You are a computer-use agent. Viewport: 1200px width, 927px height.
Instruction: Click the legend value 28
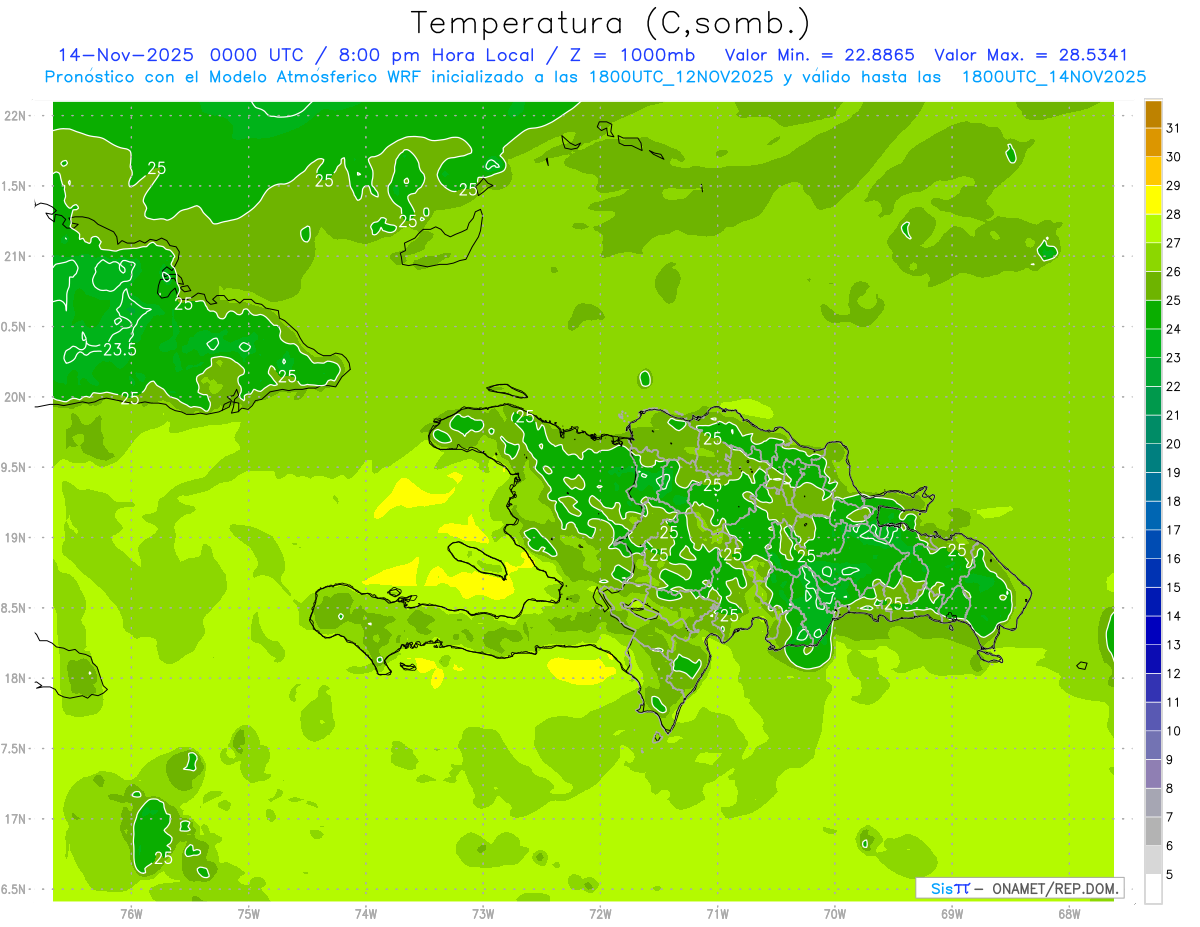(x=1173, y=215)
